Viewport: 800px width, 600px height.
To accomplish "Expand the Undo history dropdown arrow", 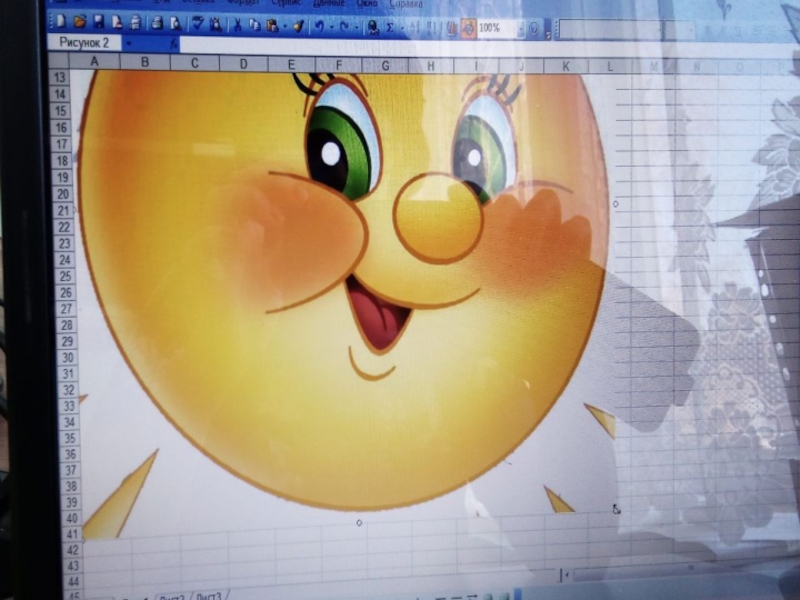I will [x=331, y=26].
